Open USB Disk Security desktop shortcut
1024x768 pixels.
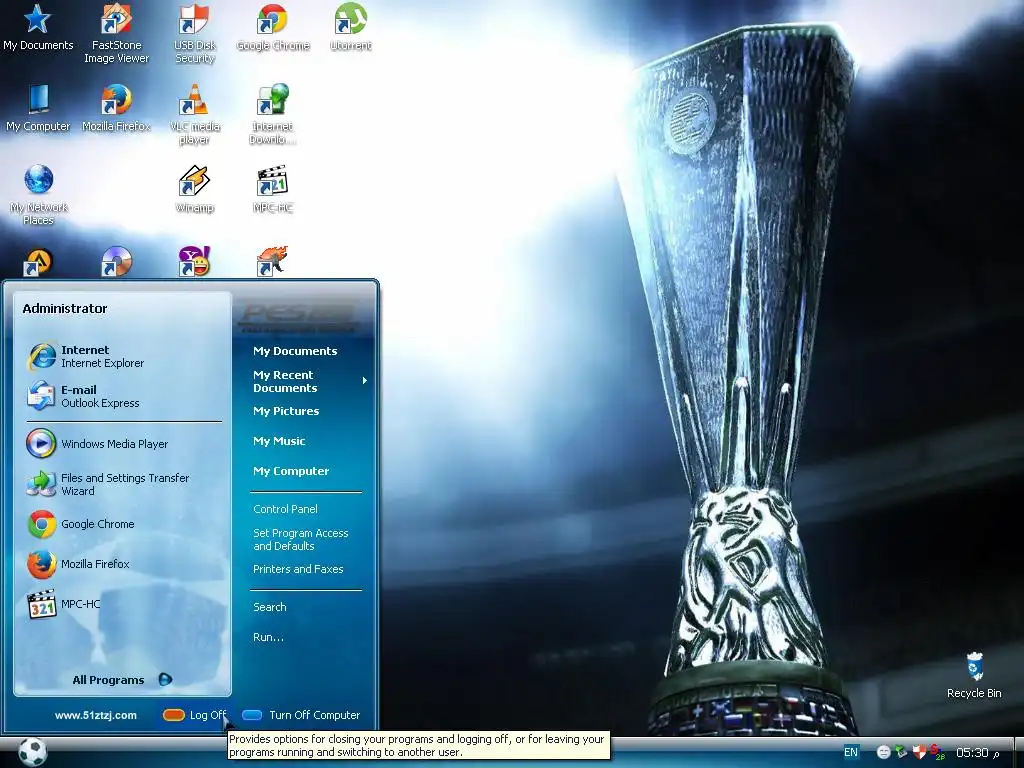click(194, 33)
